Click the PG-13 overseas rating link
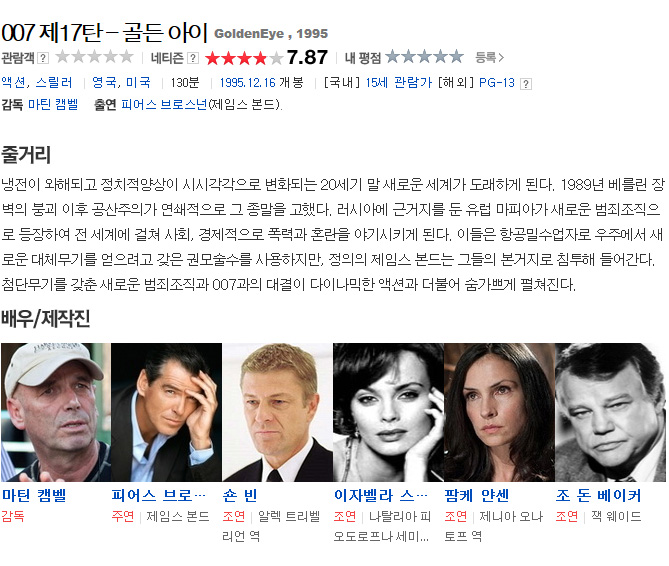This screenshot has height=566, width=669. [x=497, y=83]
